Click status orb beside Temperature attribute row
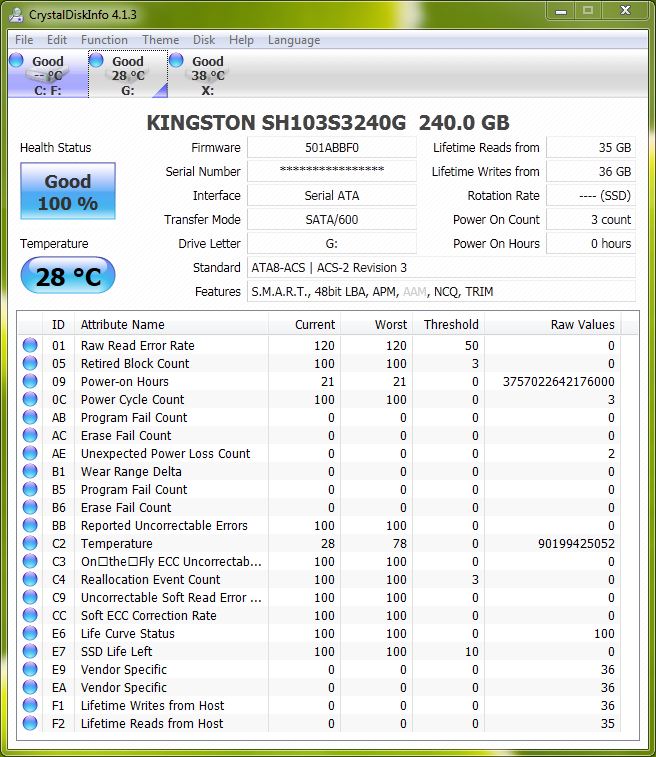 [30, 544]
